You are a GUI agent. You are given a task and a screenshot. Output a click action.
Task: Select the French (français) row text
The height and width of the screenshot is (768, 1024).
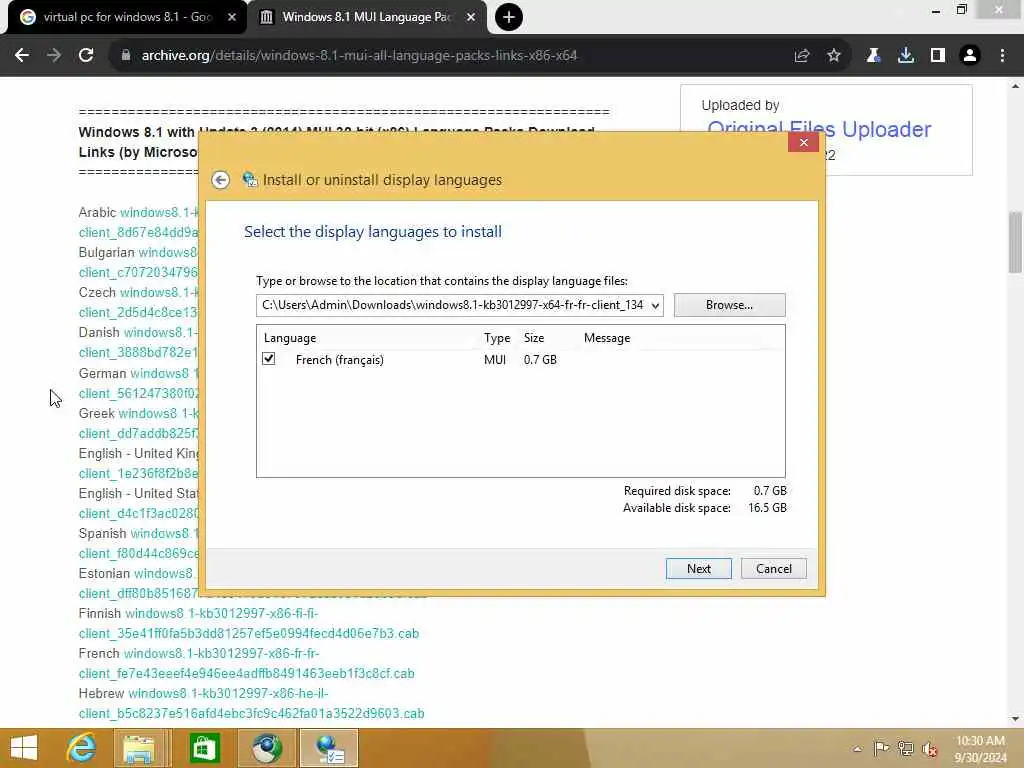(340, 360)
